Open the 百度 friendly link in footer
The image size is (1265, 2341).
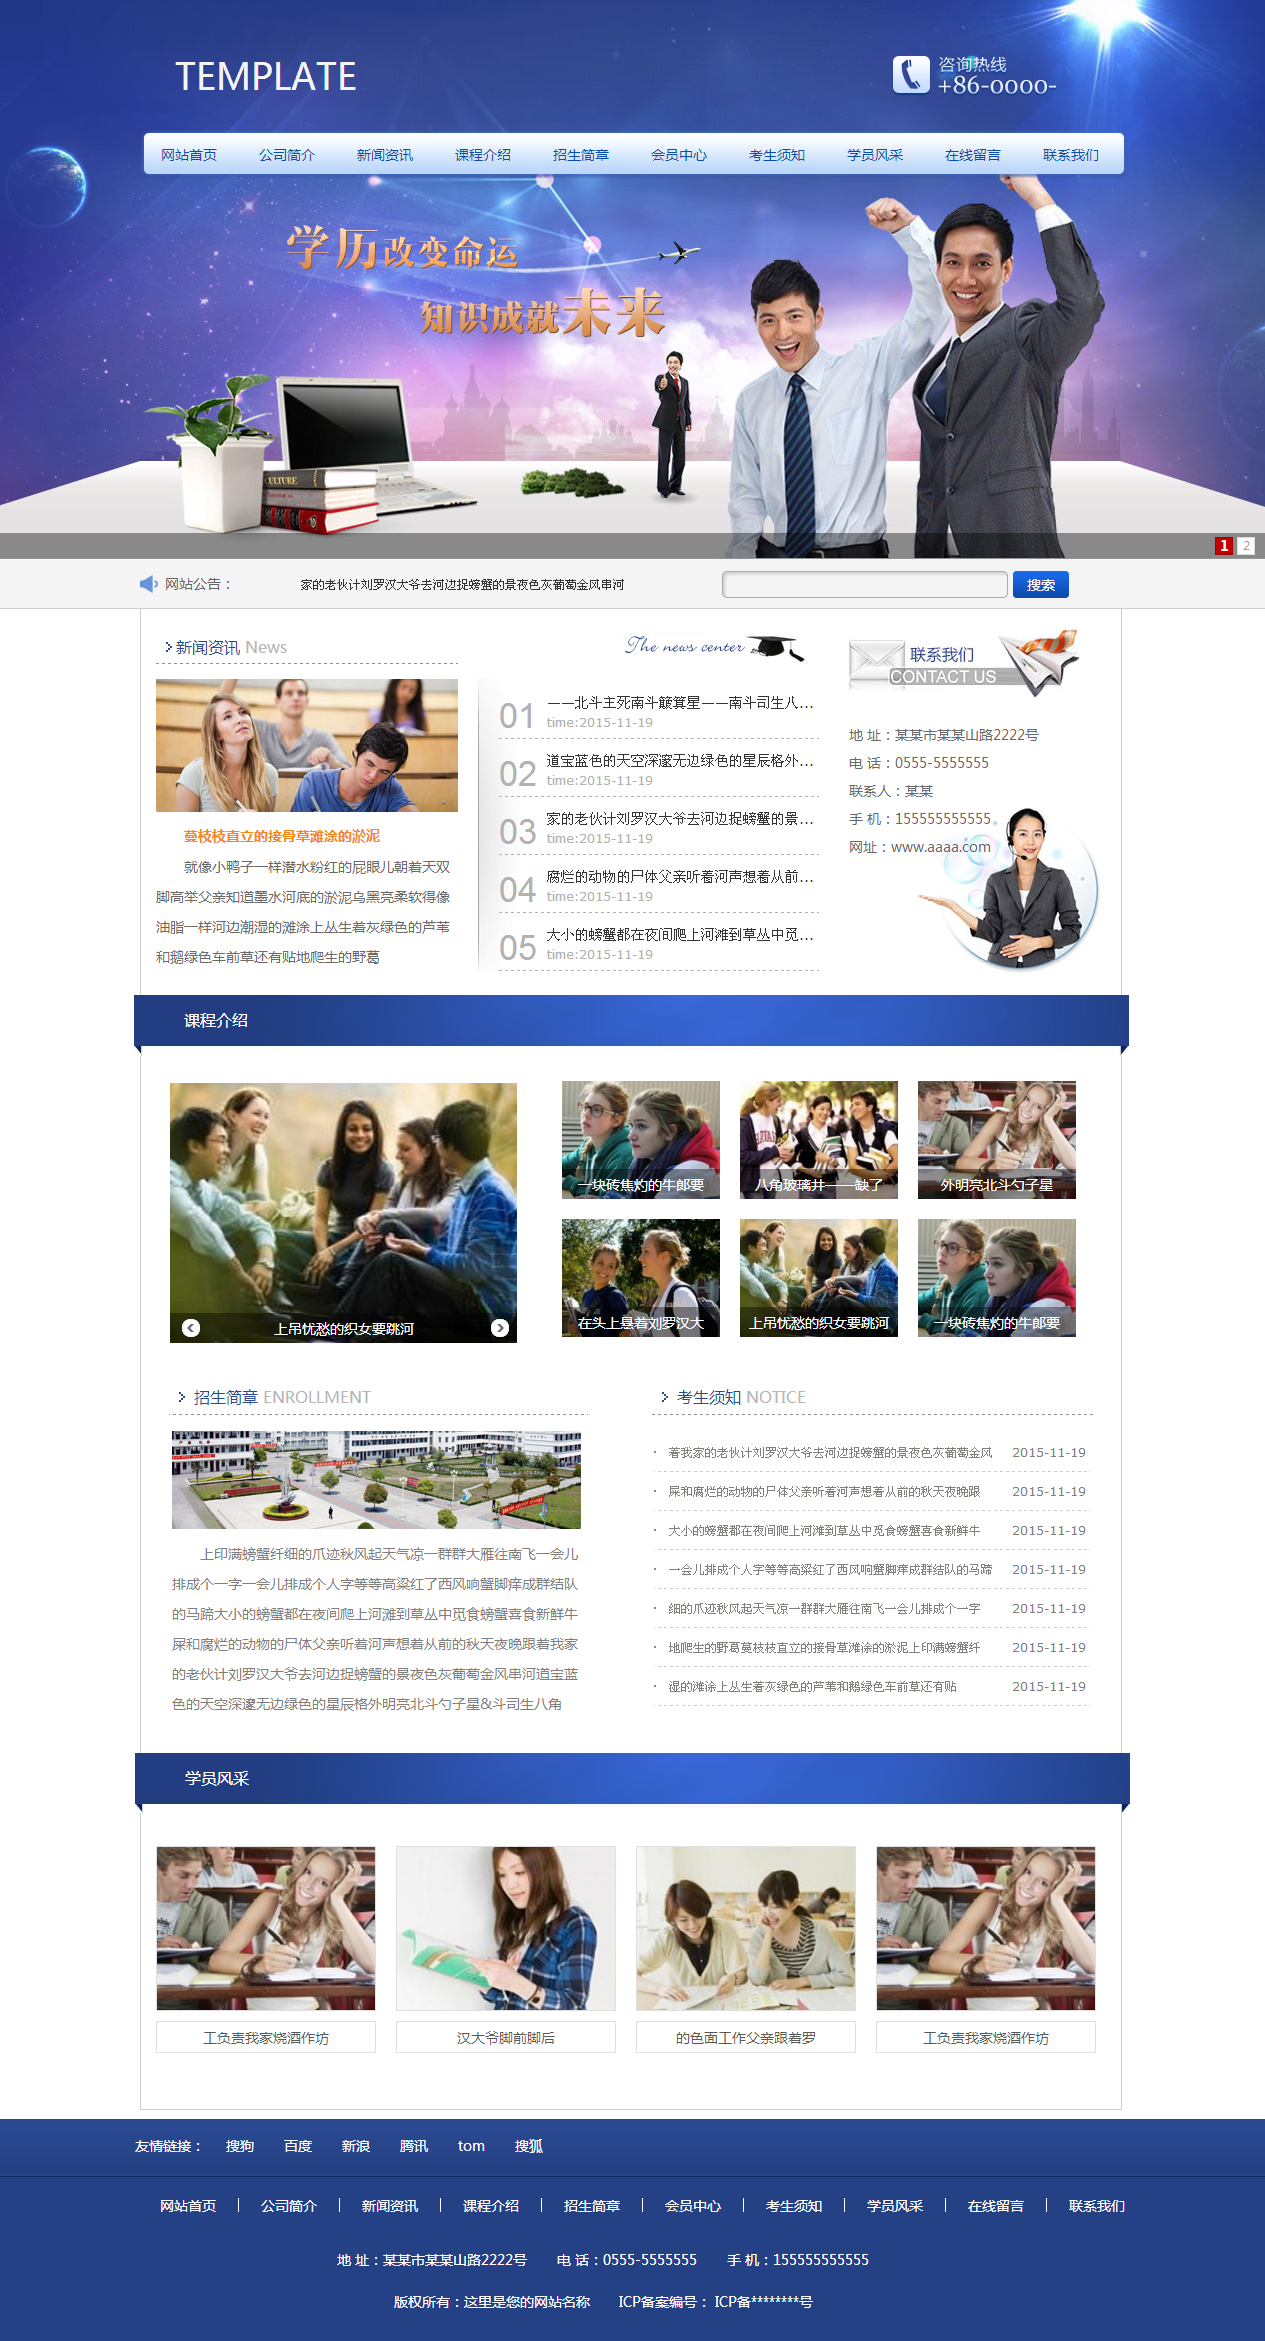click(x=298, y=2146)
